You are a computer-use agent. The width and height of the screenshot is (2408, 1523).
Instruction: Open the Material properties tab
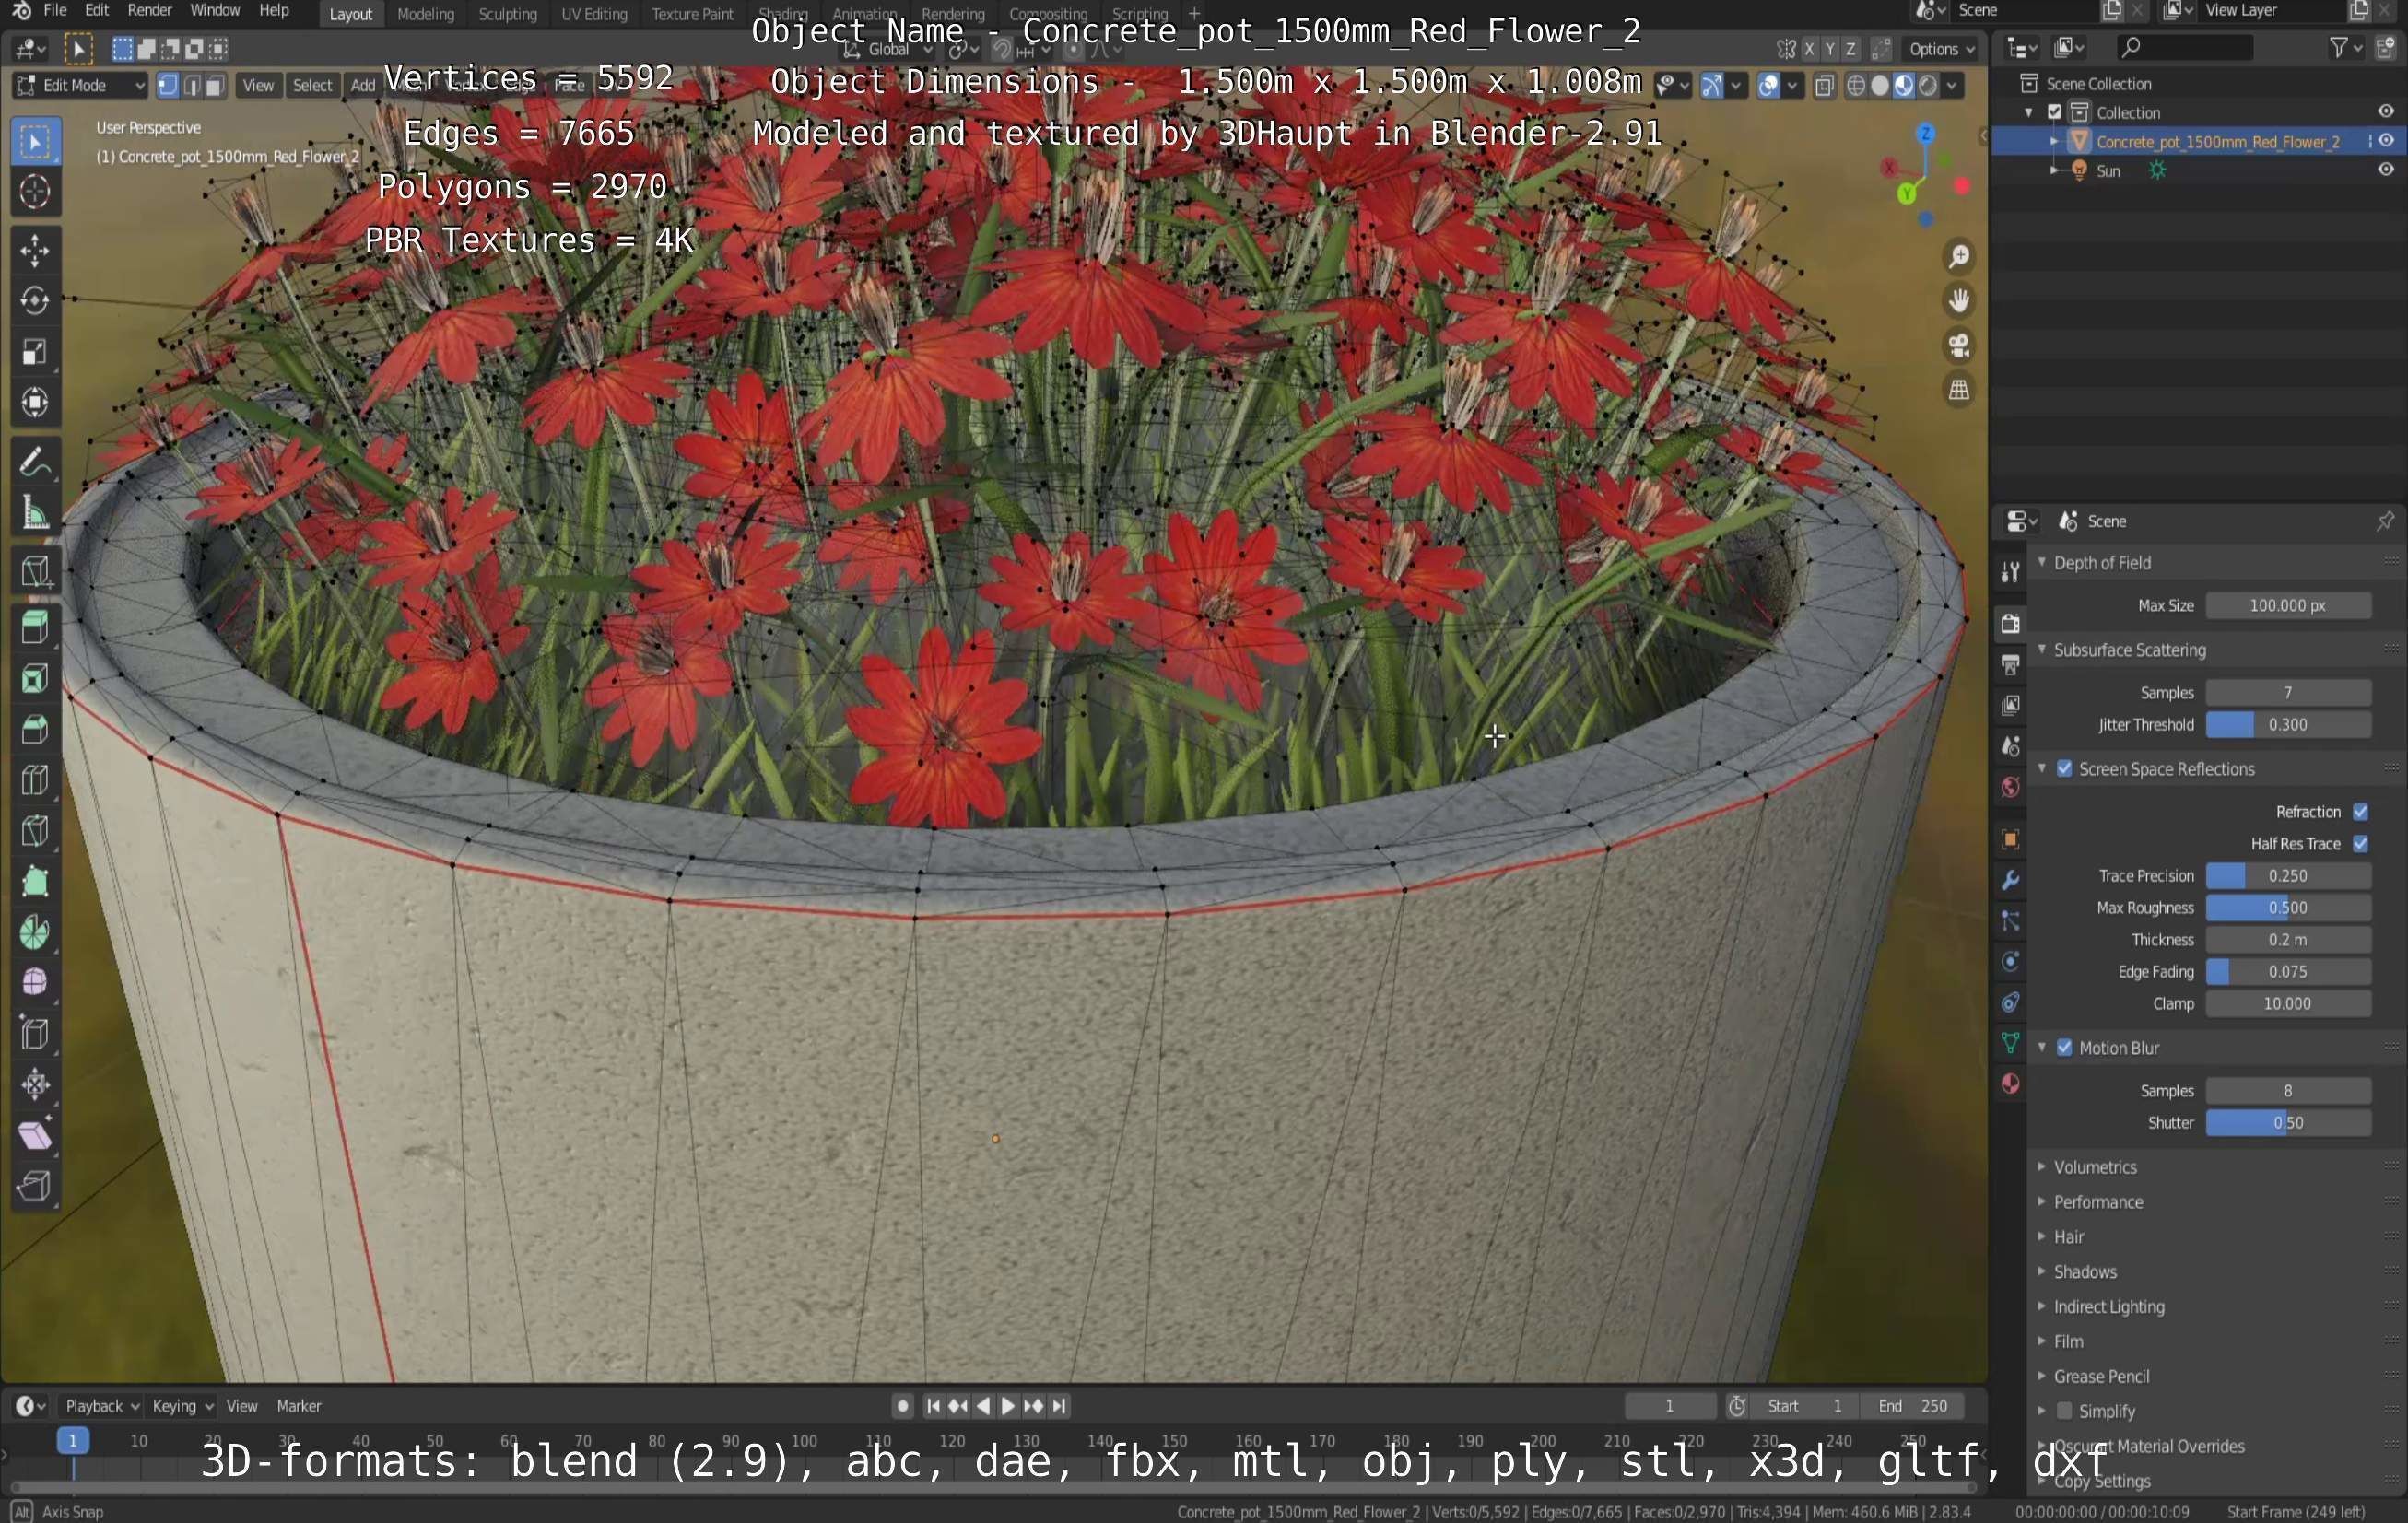click(2010, 1085)
